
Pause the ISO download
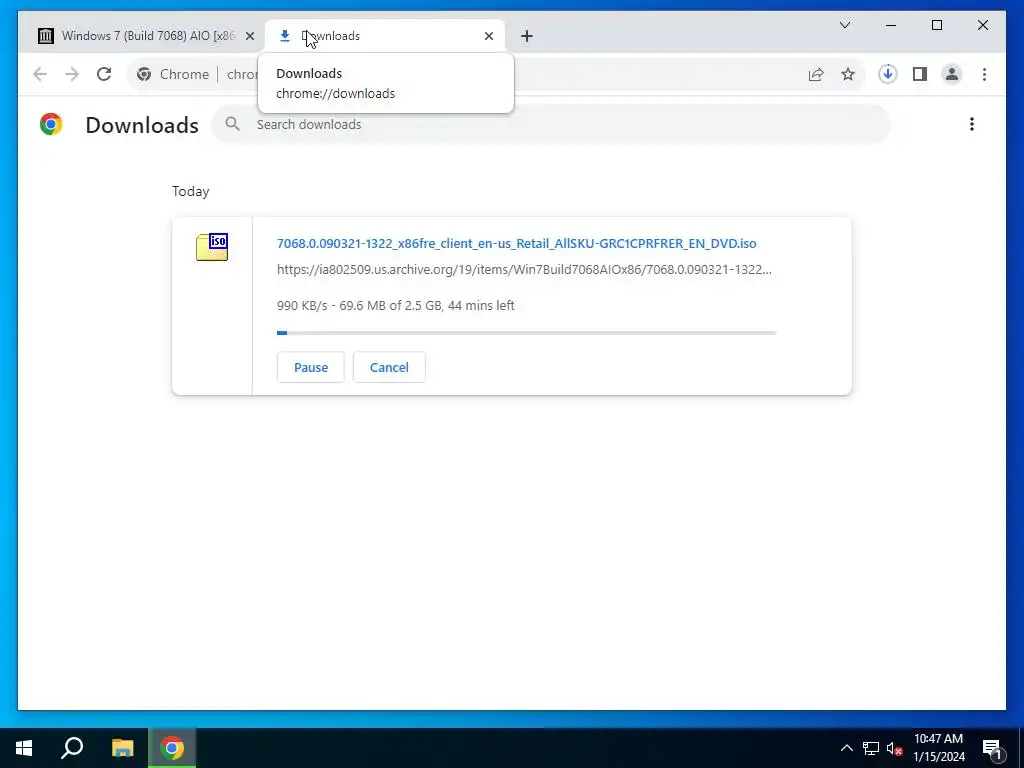310,367
